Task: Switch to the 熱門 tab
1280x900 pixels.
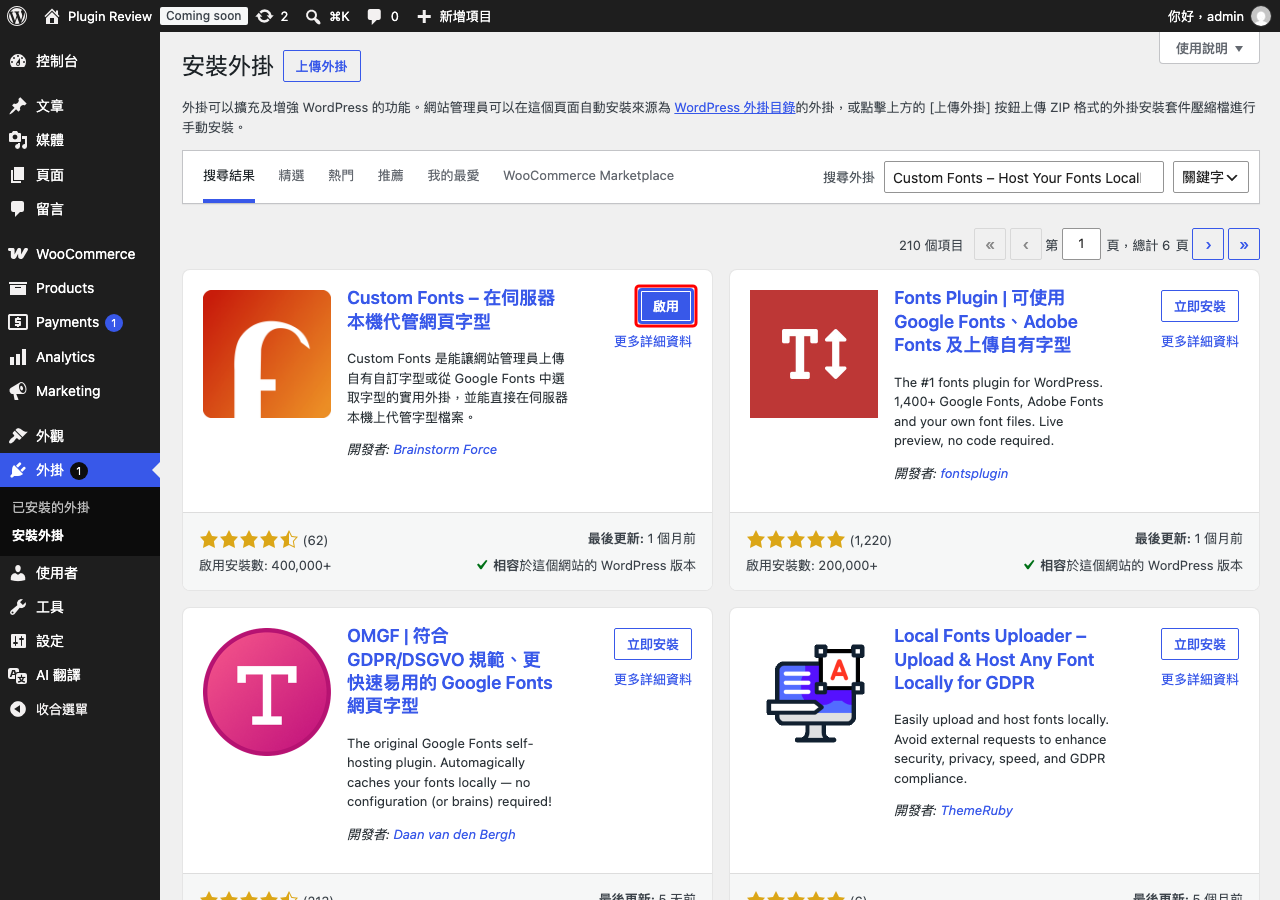Action: pyautogui.click(x=341, y=176)
